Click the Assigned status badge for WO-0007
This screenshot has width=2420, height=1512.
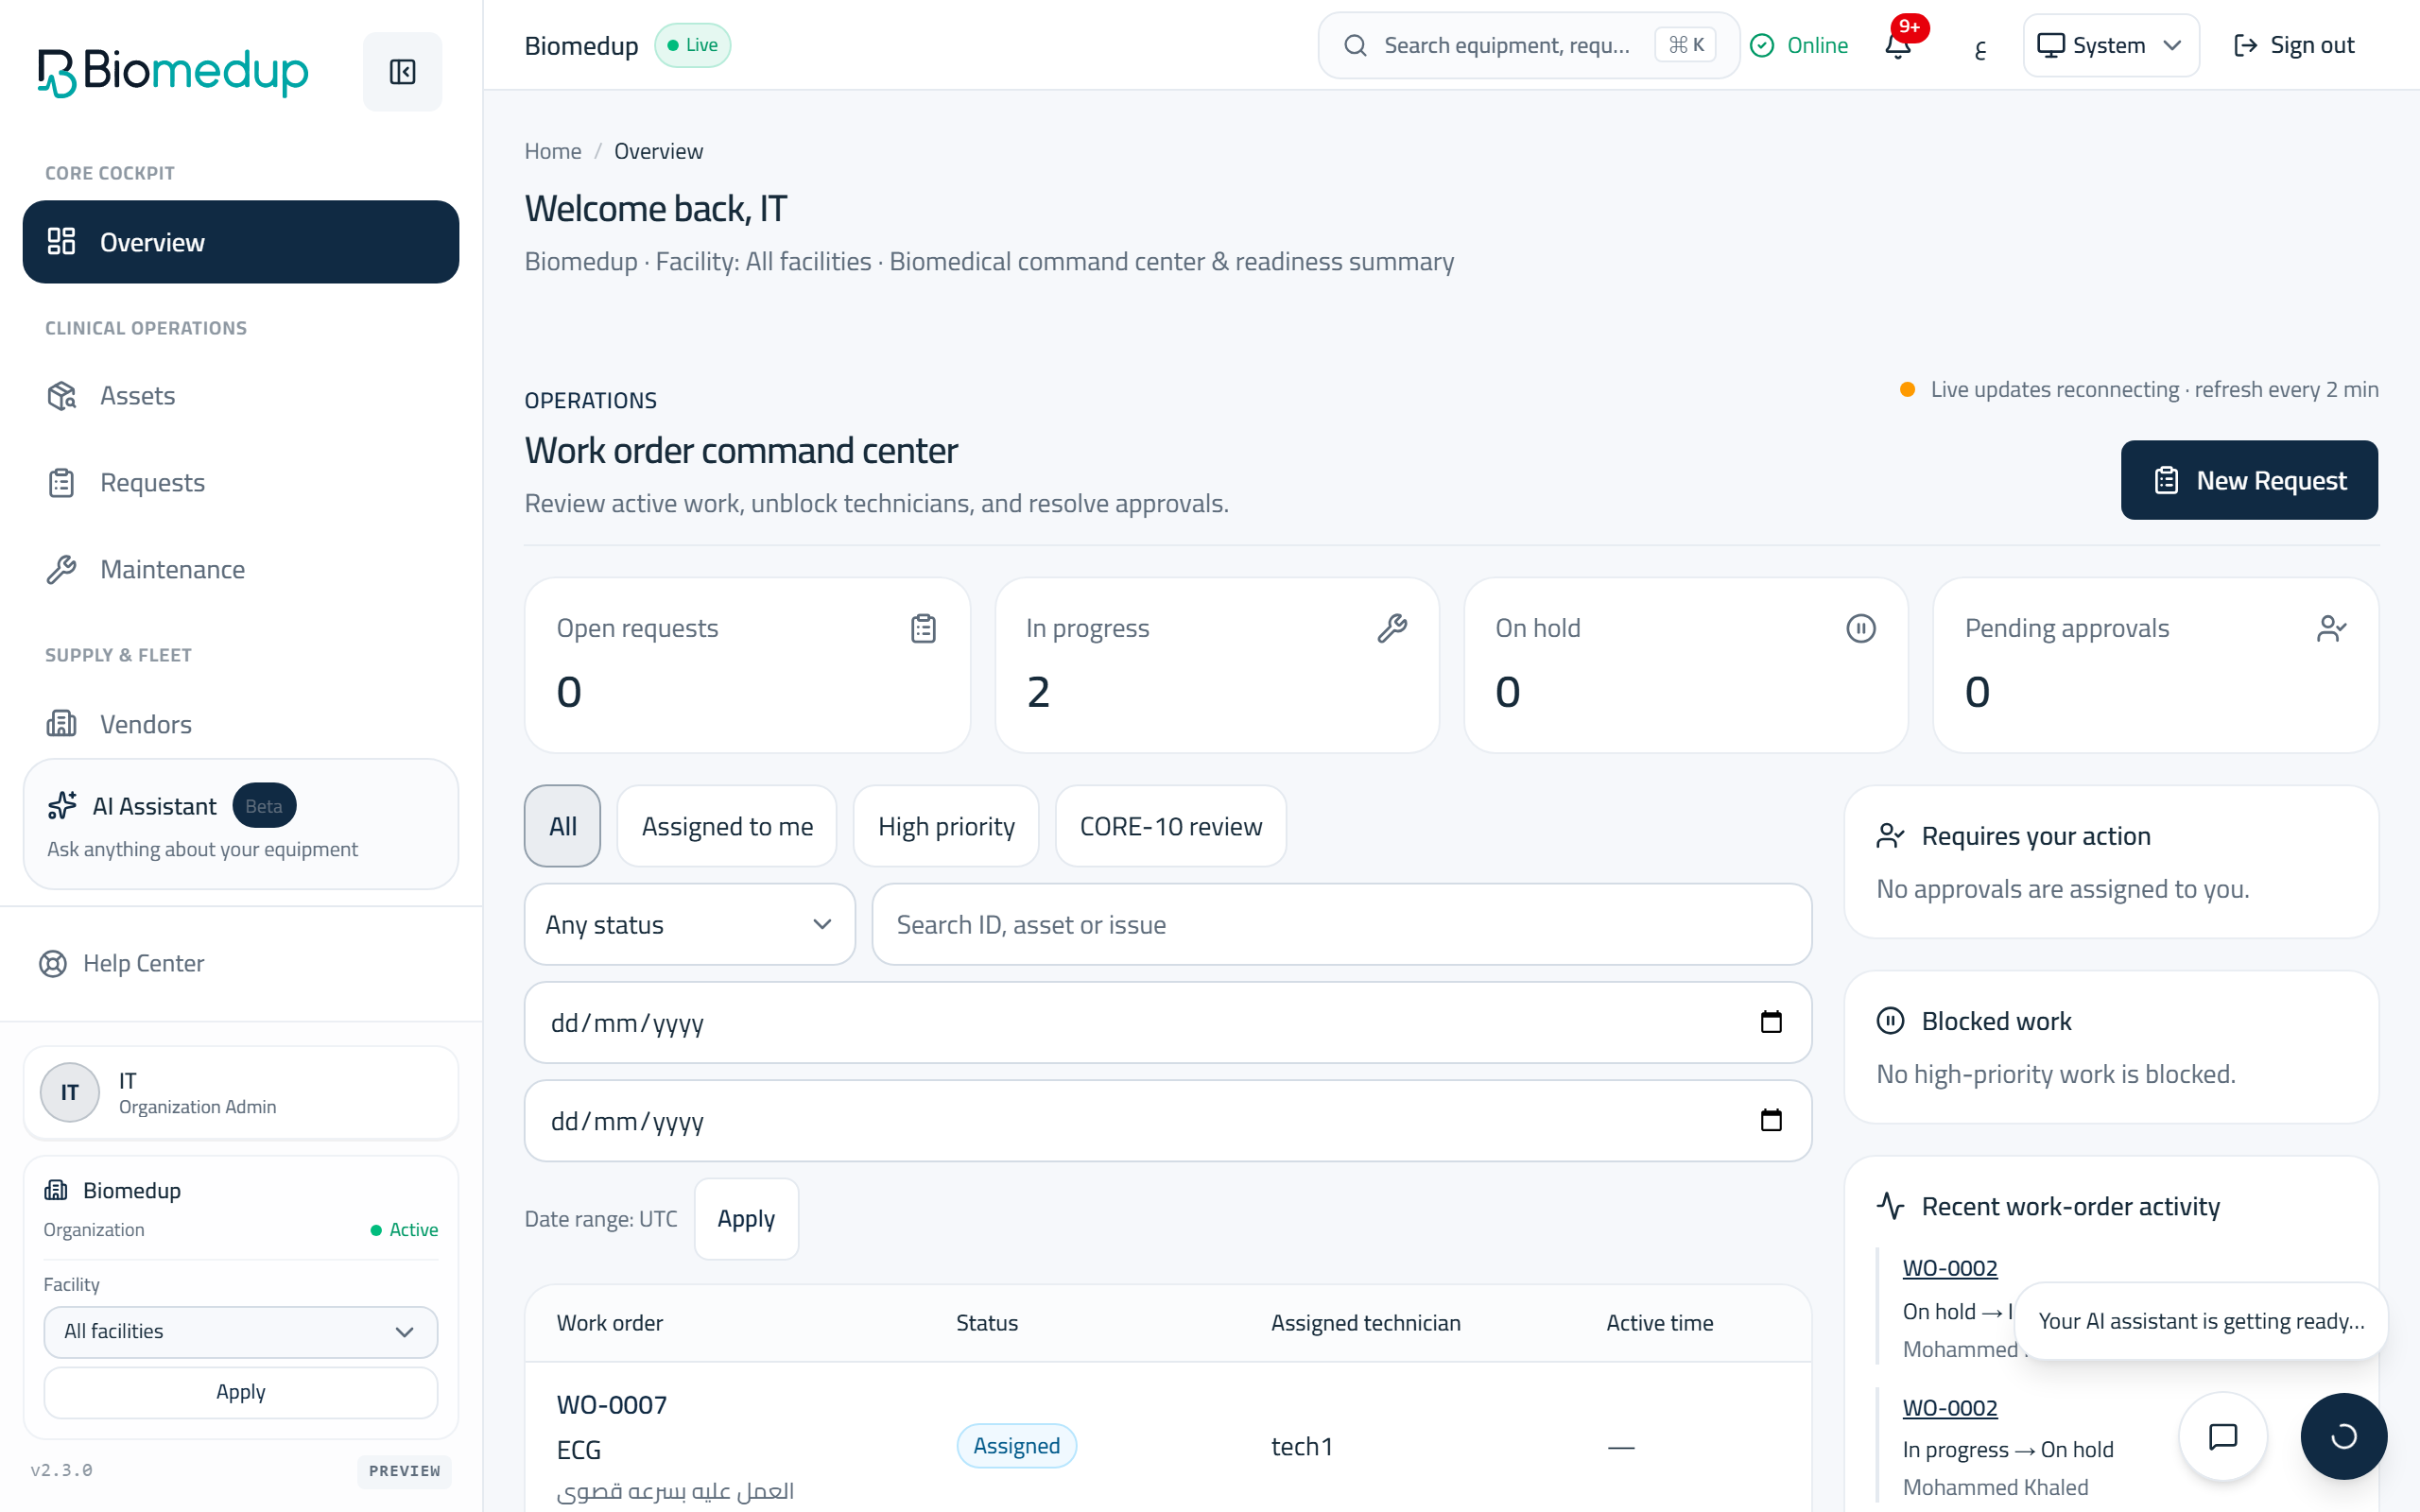pyautogui.click(x=1016, y=1446)
